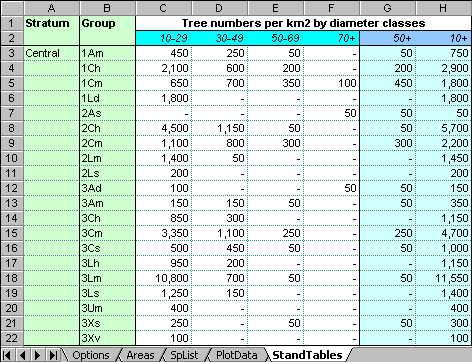
Task: Click the 3Xv group cell
Action: pos(107,338)
